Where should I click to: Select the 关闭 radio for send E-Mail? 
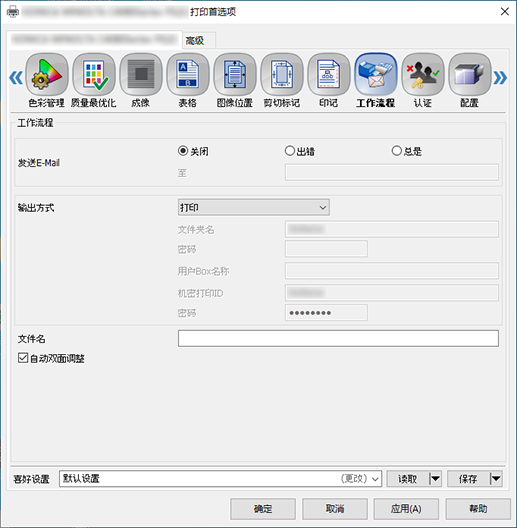pyautogui.click(x=183, y=151)
